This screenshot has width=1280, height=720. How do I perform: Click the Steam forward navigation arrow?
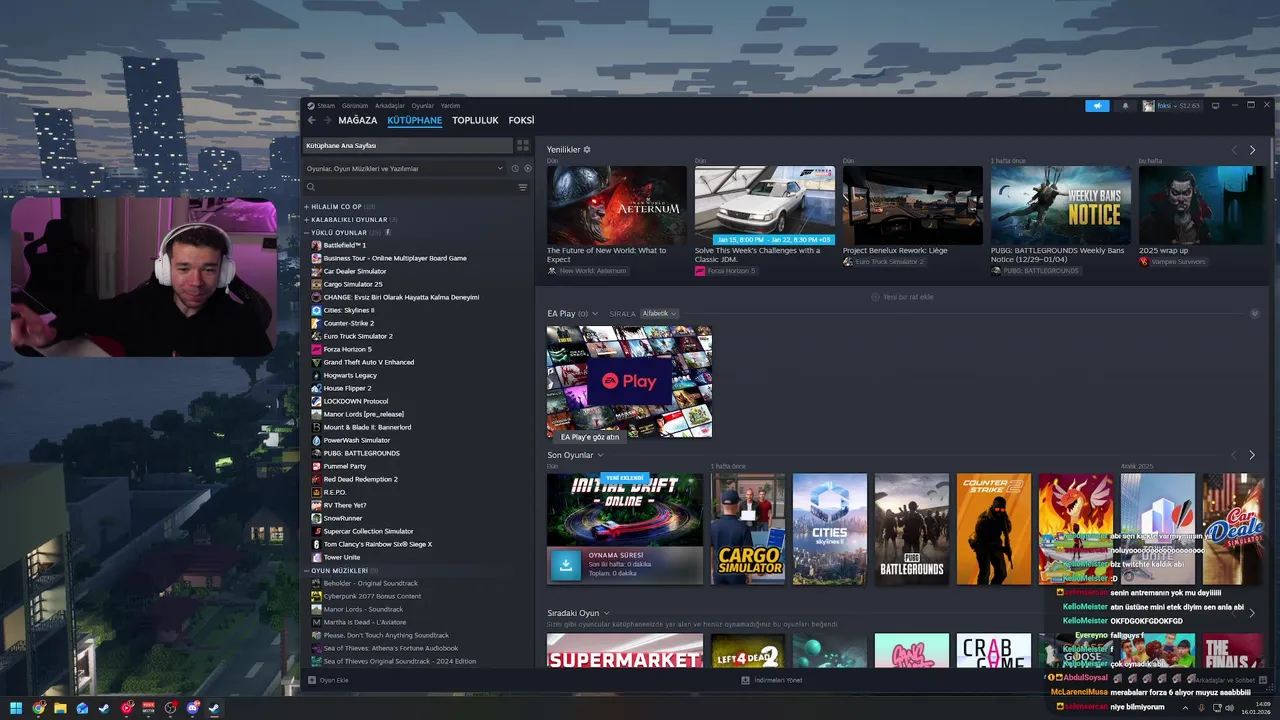tap(326, 120)
